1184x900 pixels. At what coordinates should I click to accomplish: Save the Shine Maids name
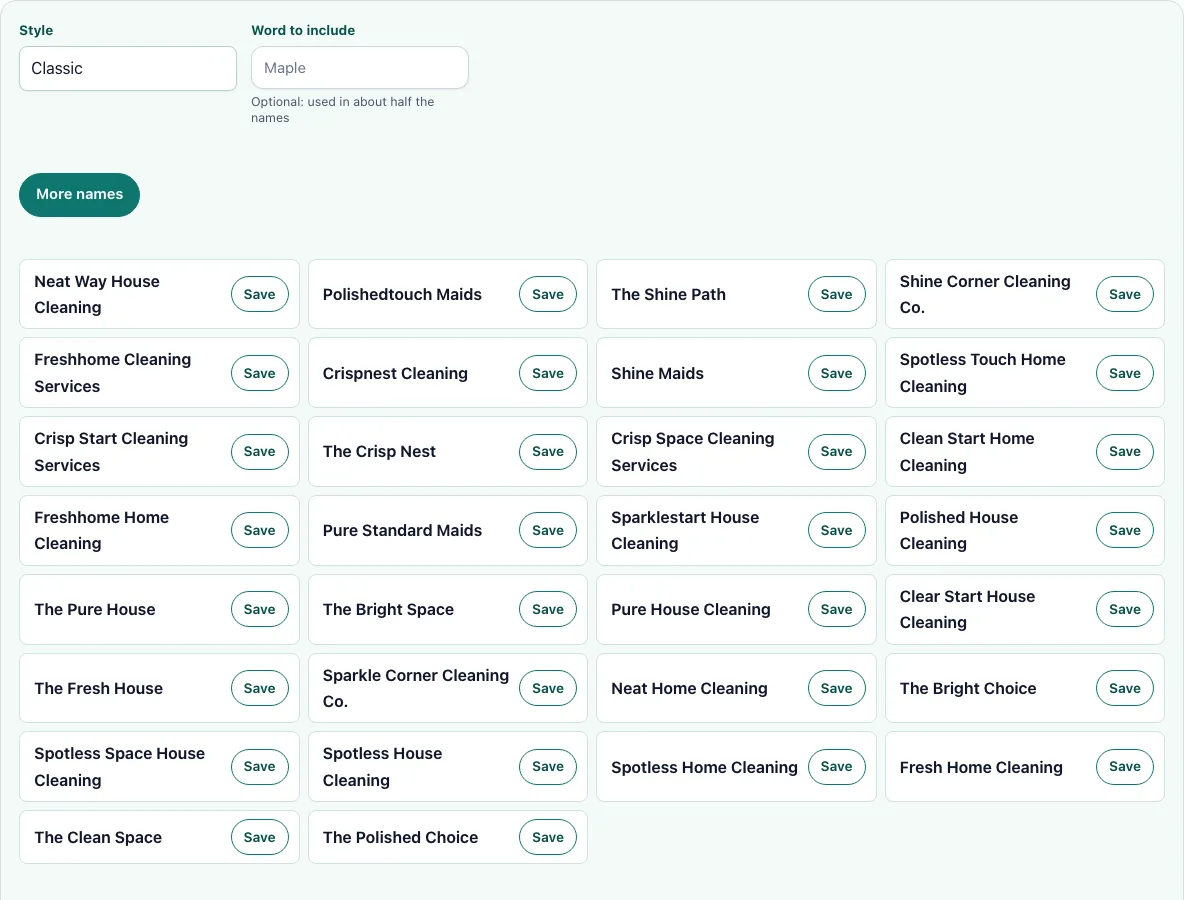(837, 373)
